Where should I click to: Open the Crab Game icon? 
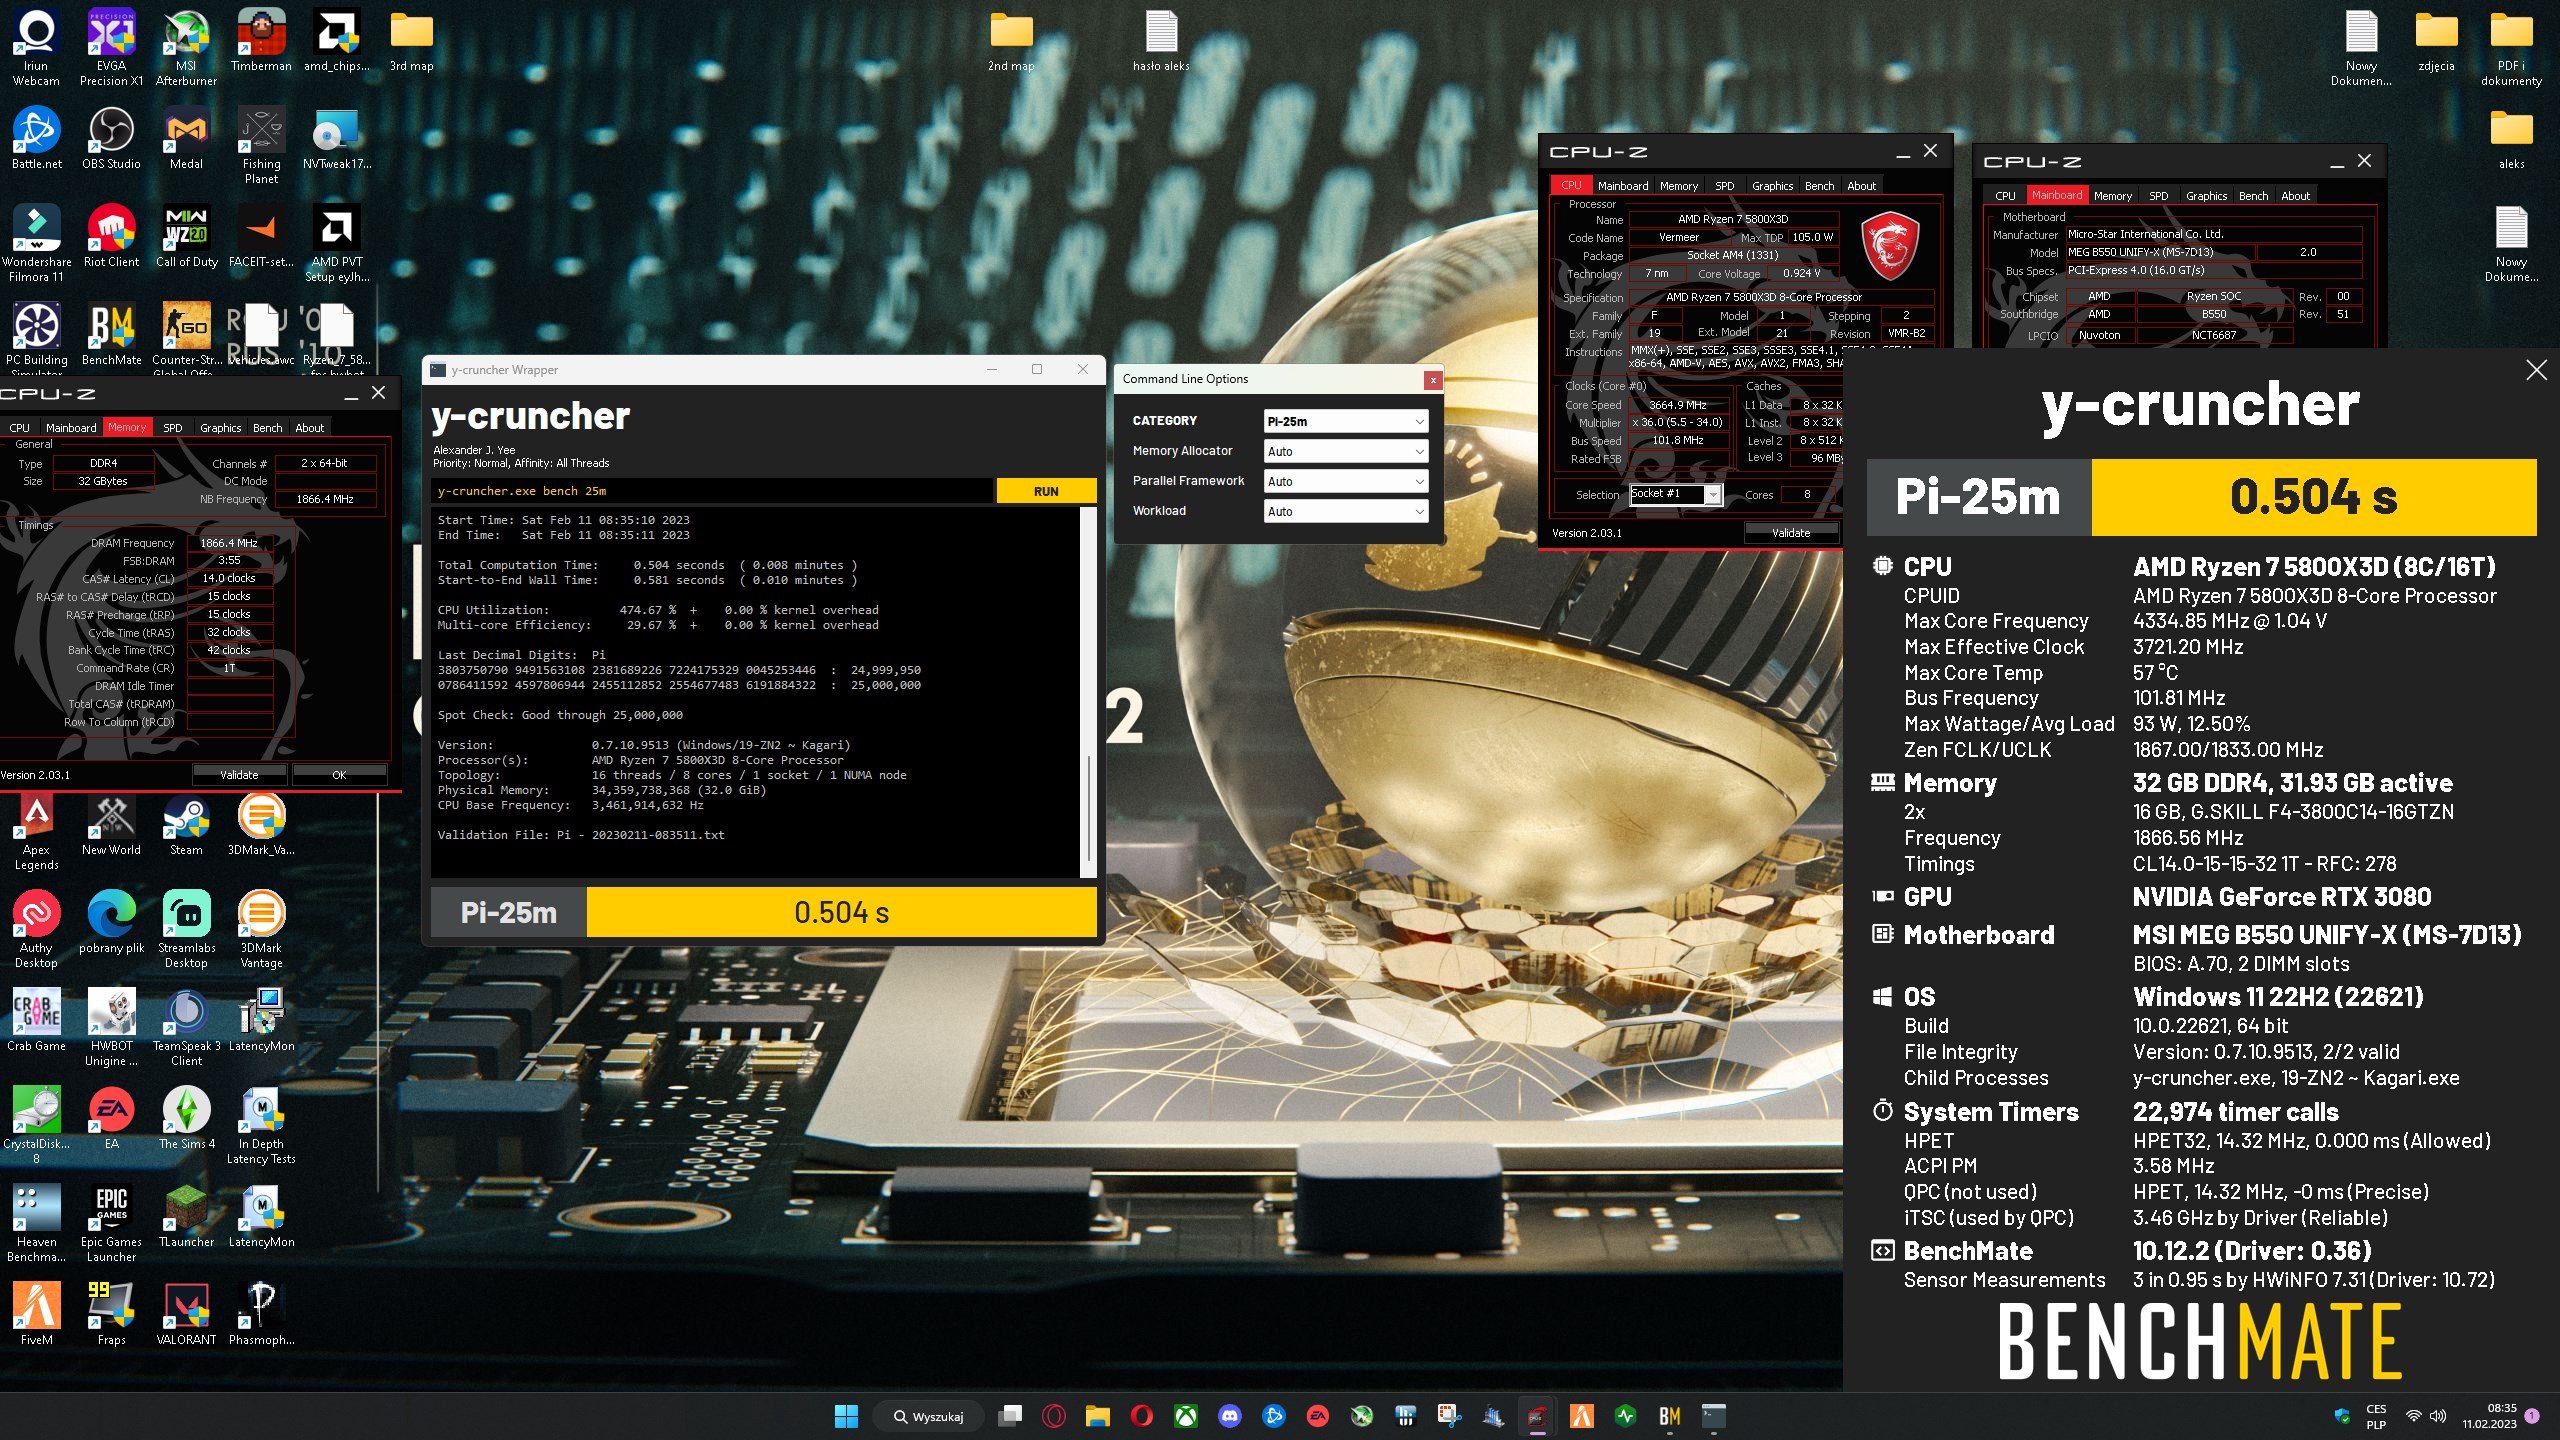(36, 1020)
